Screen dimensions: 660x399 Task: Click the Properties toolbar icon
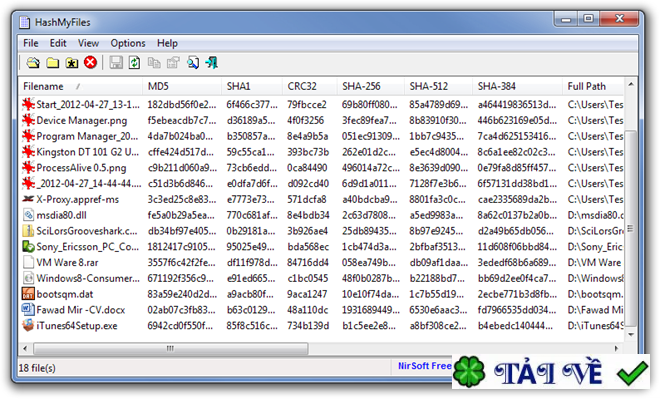click(173, 63)
